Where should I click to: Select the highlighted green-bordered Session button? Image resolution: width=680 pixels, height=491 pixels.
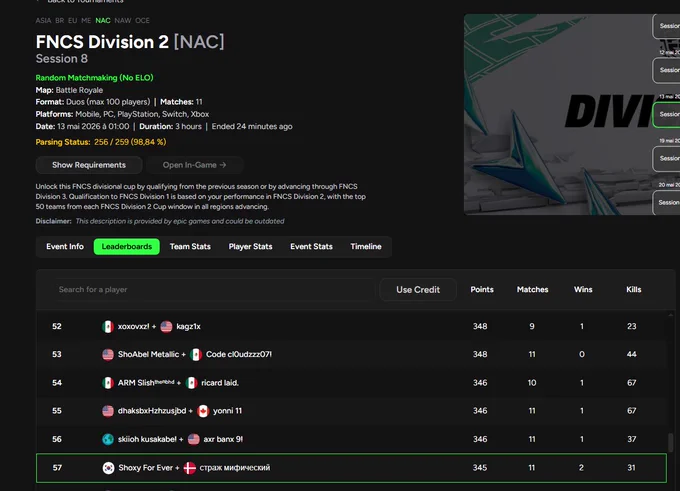point(667,115)
